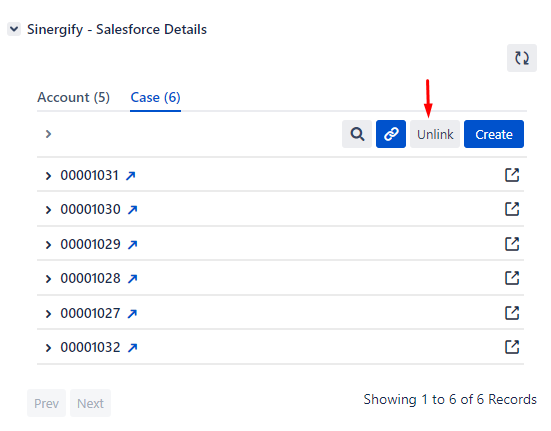Click popout icon for case 00001029

(512, 244)
